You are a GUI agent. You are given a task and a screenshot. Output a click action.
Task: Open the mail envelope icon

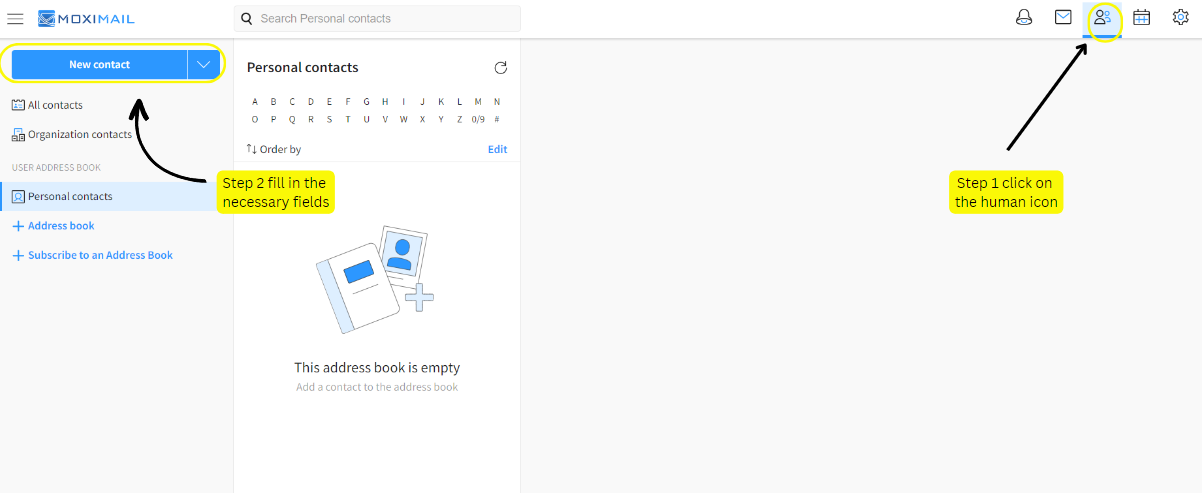pos(1063,18)
